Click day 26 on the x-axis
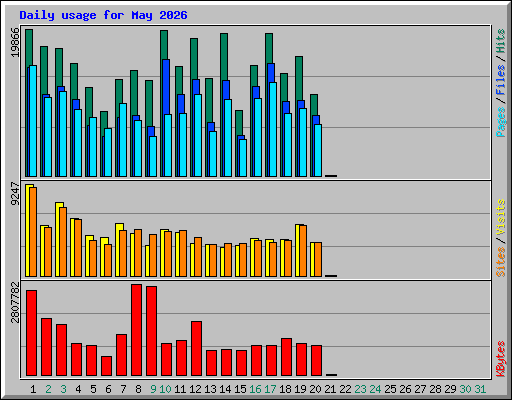 click(405, 389)
